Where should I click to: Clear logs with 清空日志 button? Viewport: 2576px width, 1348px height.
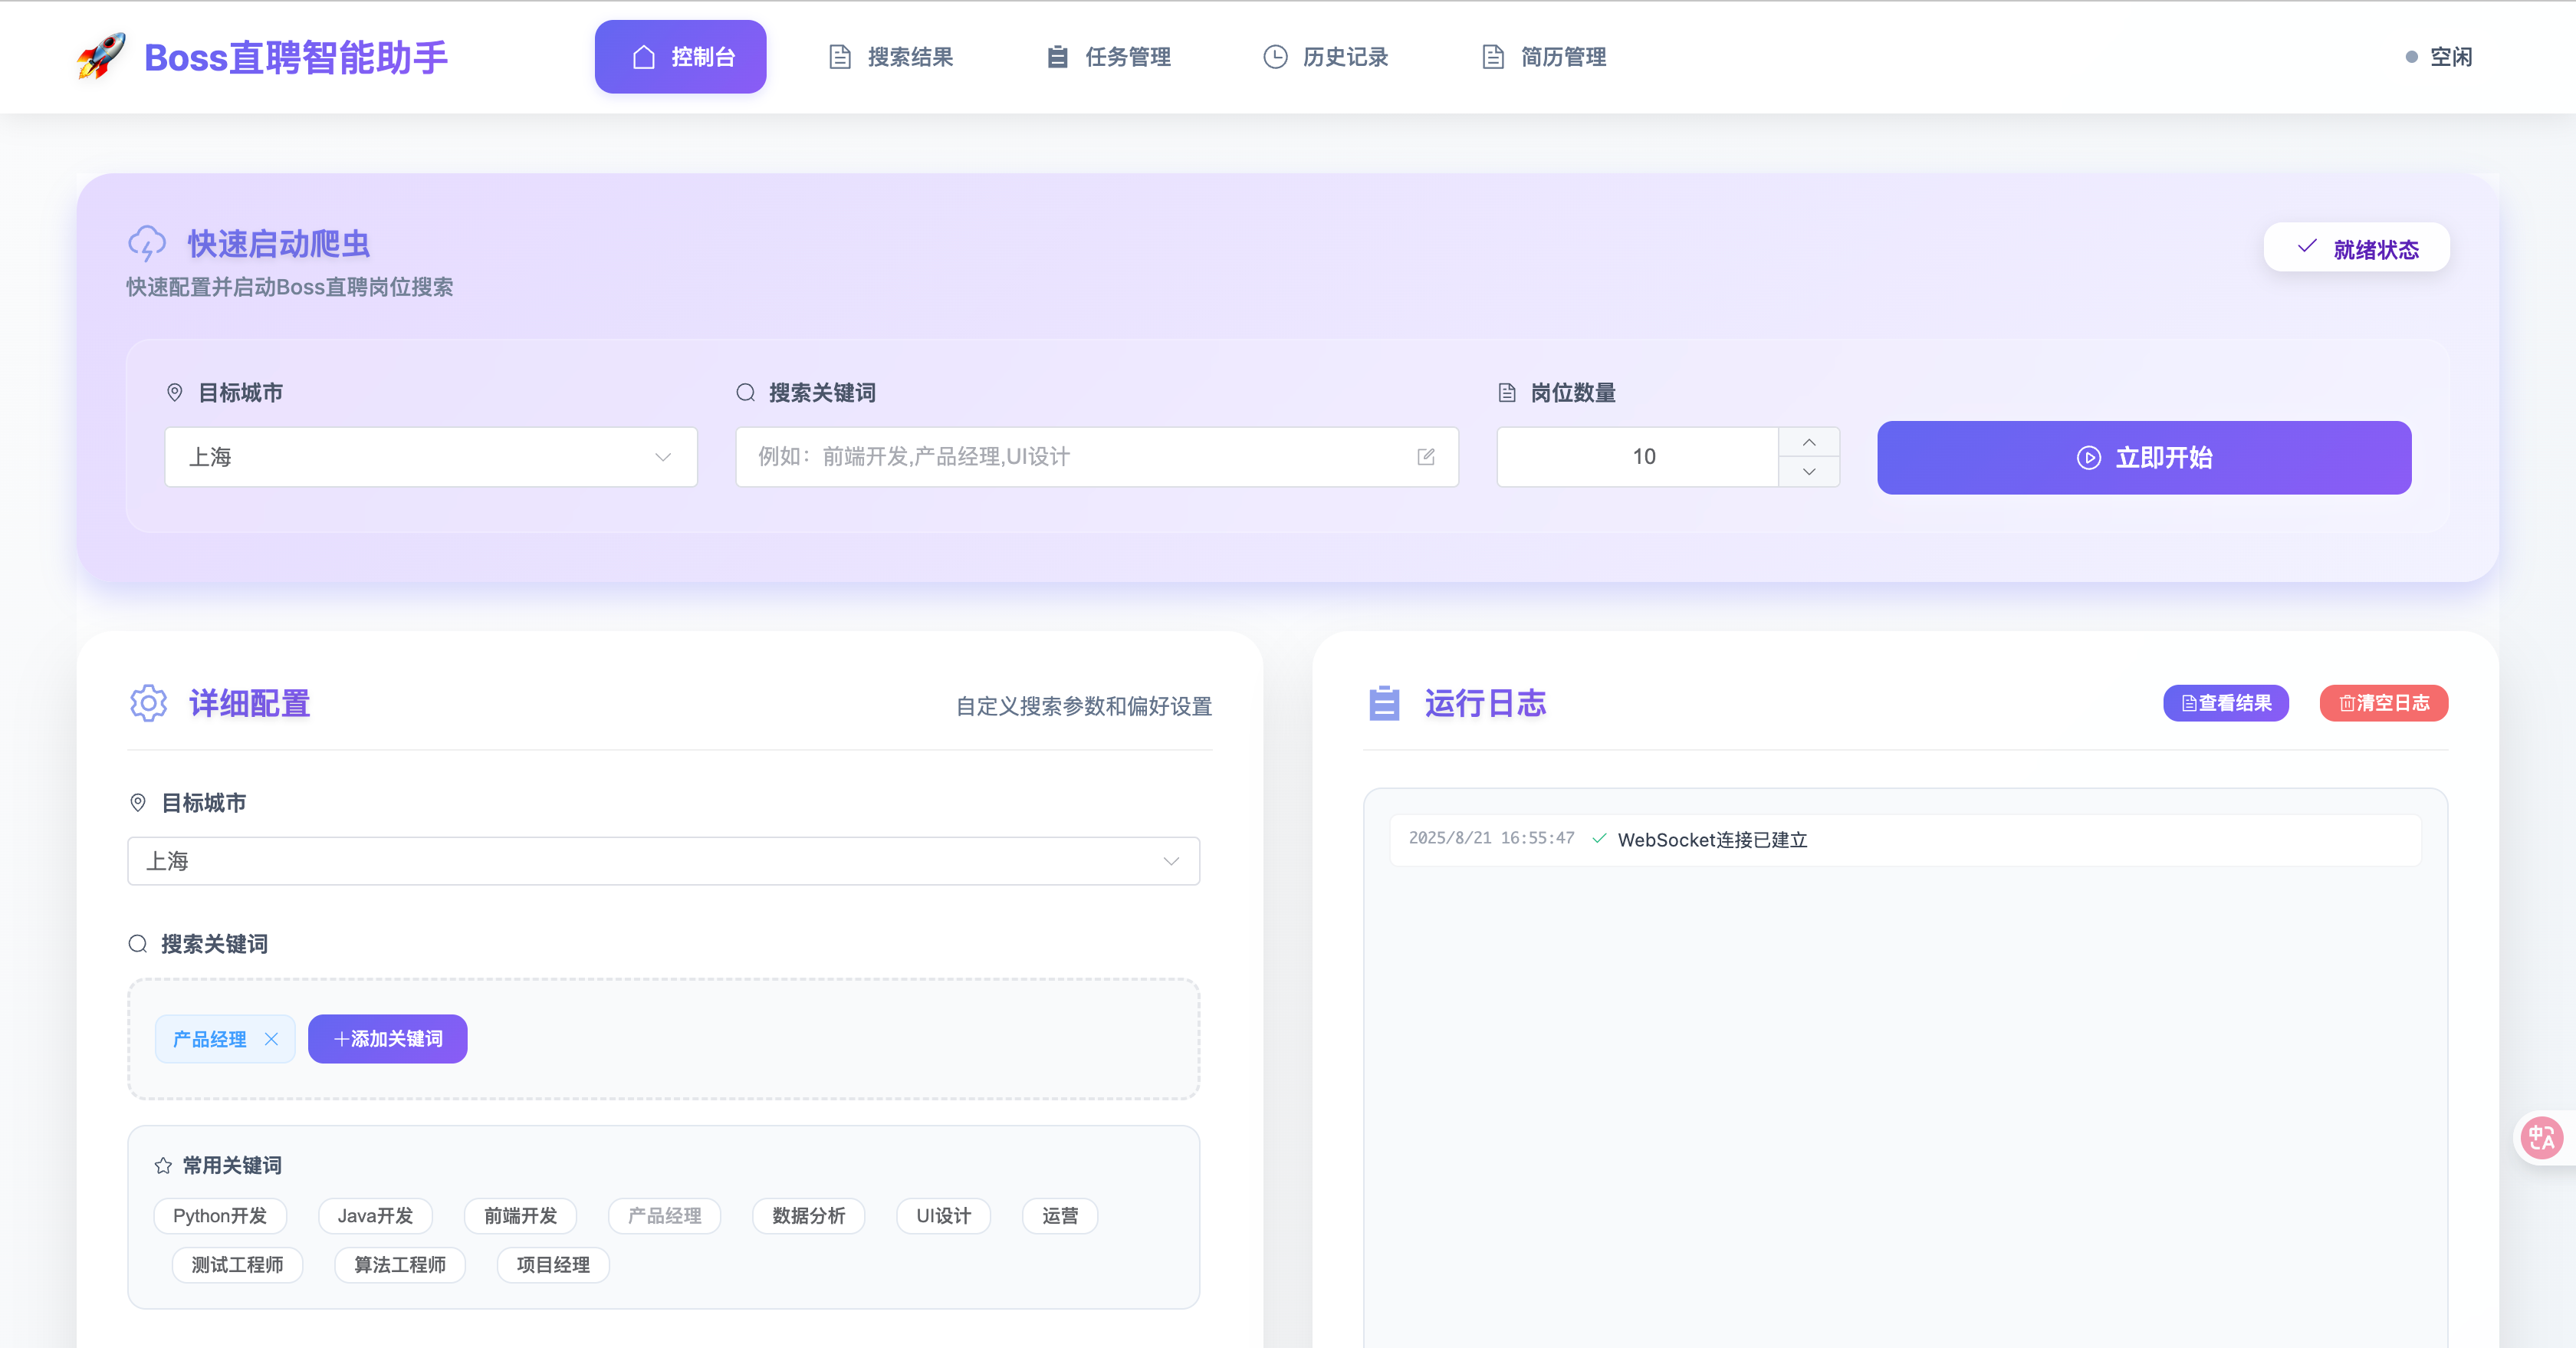click(2384, 703)
